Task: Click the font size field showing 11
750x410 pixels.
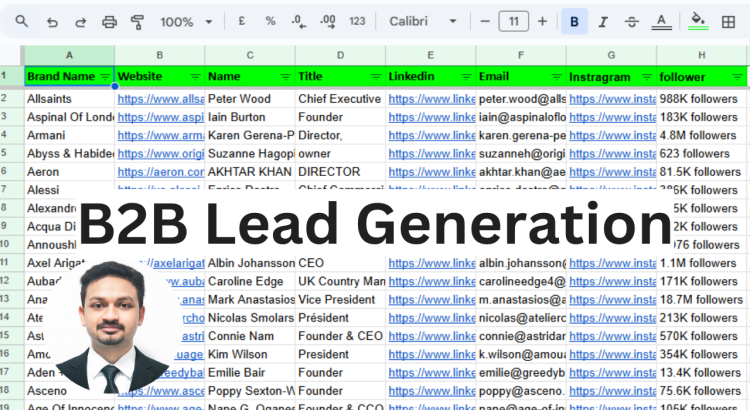Action: 513,22
